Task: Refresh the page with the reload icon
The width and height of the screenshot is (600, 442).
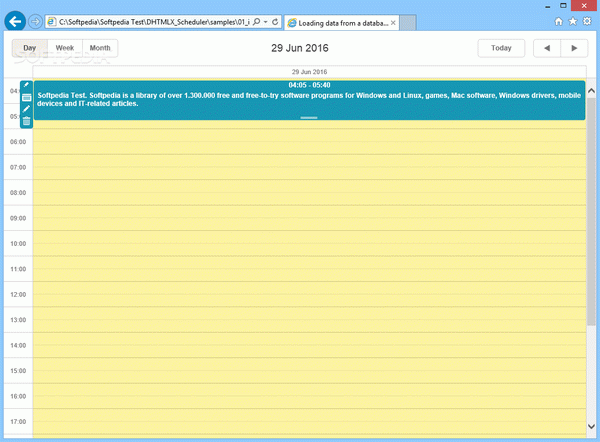Action: coord(275,22)
